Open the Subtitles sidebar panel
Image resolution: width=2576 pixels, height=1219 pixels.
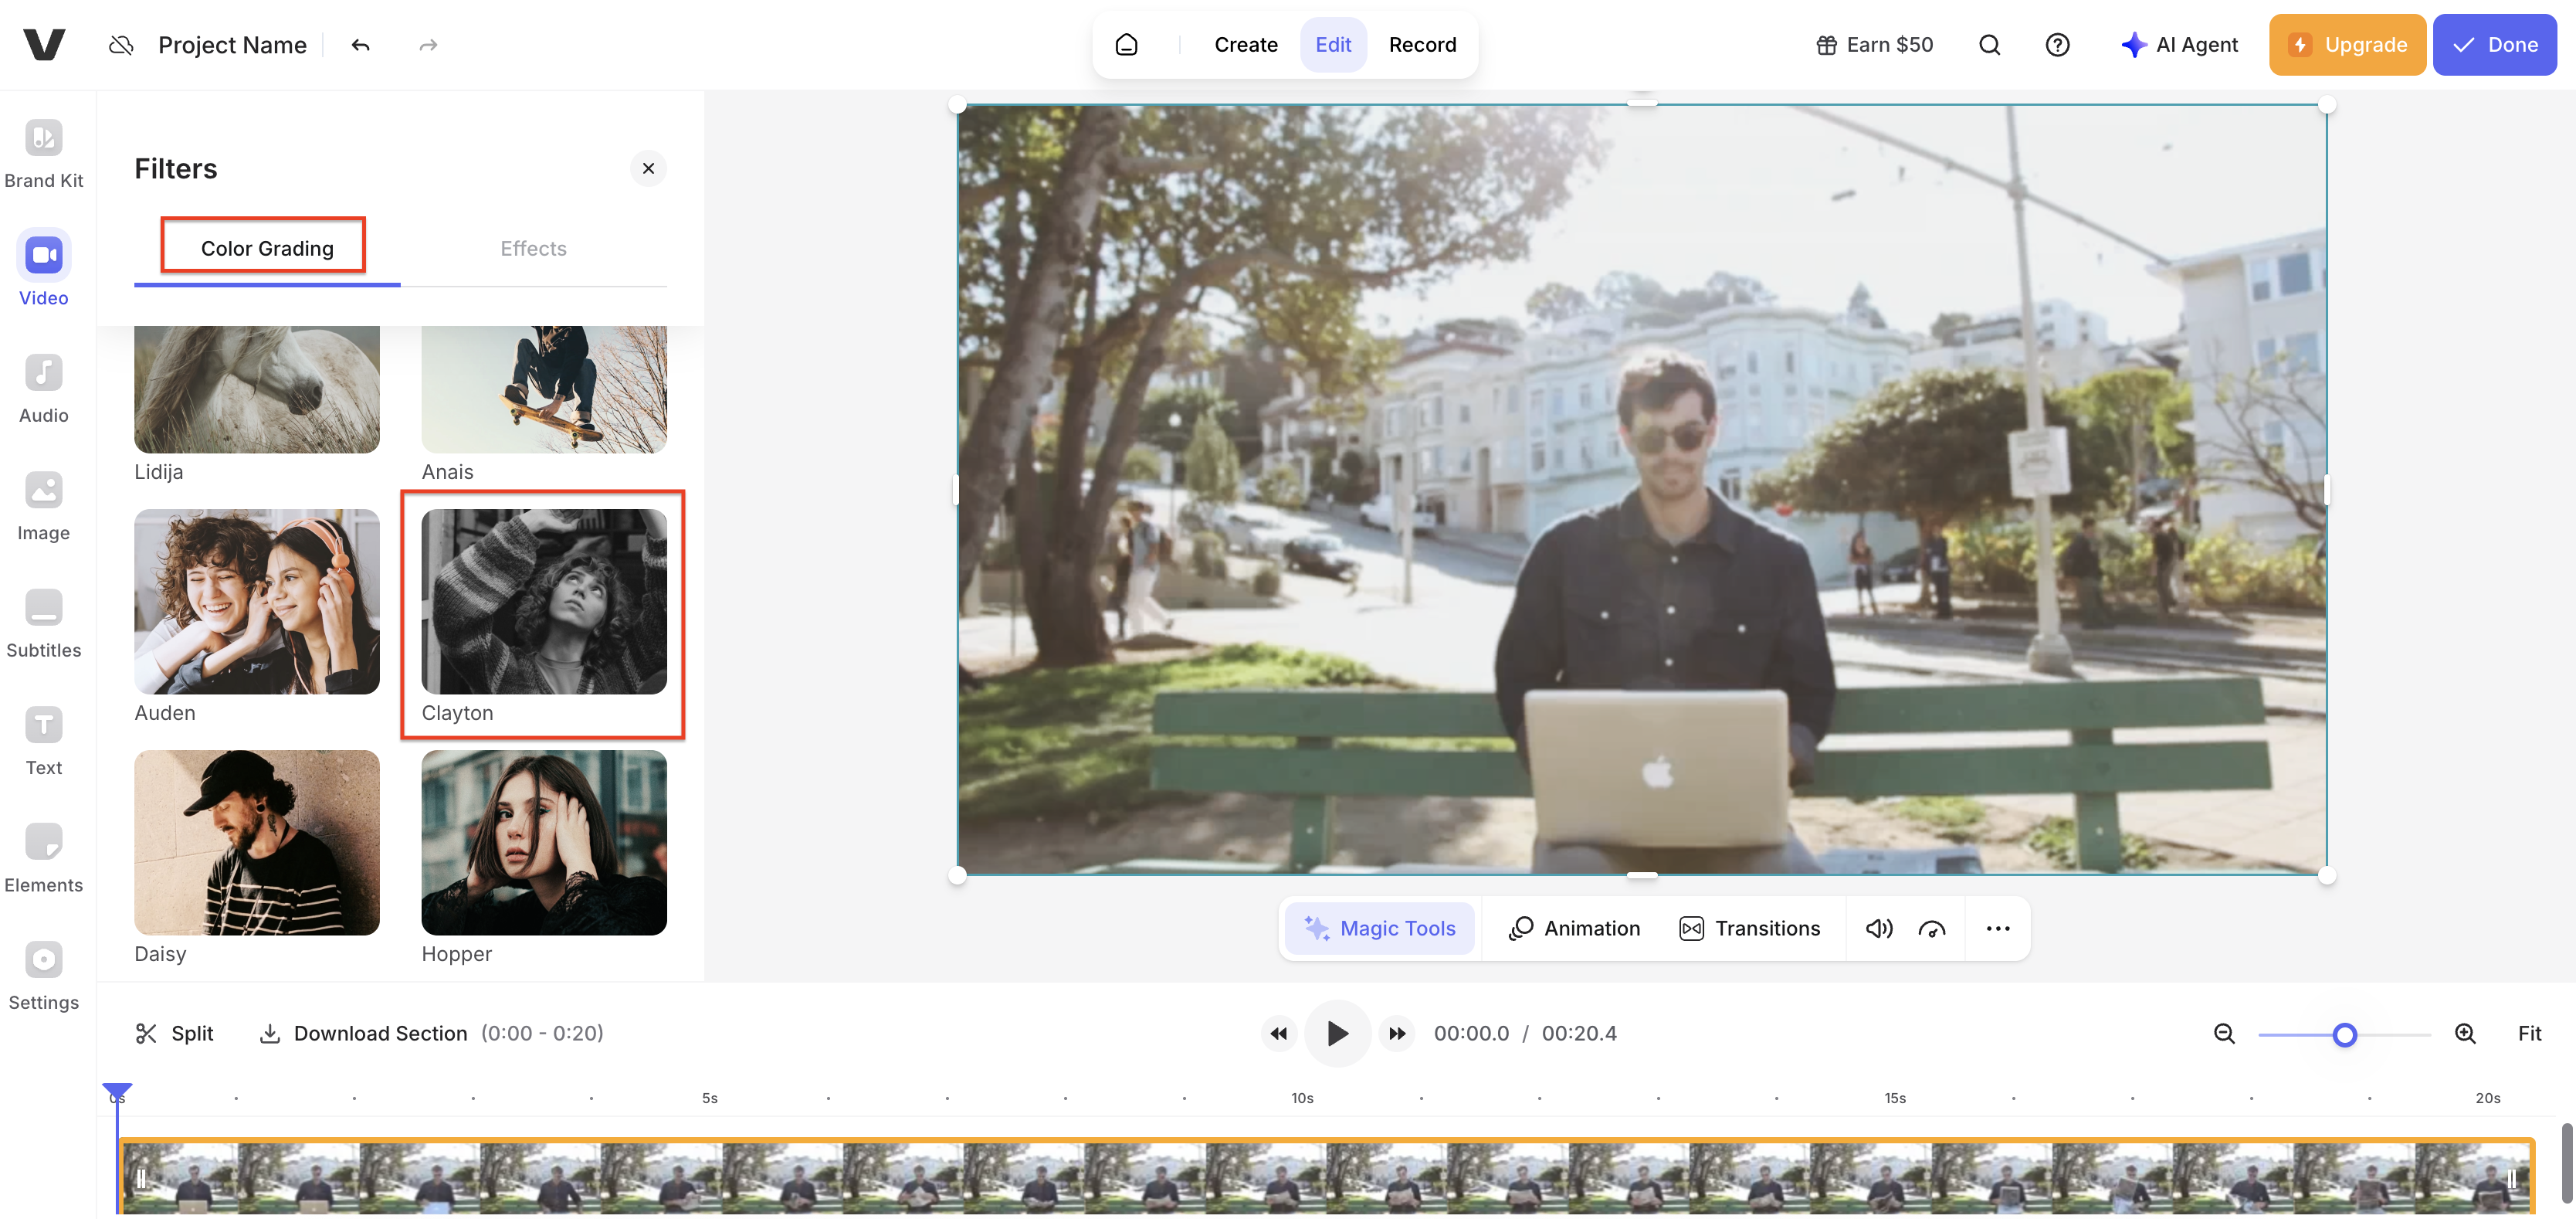[43, 623]
